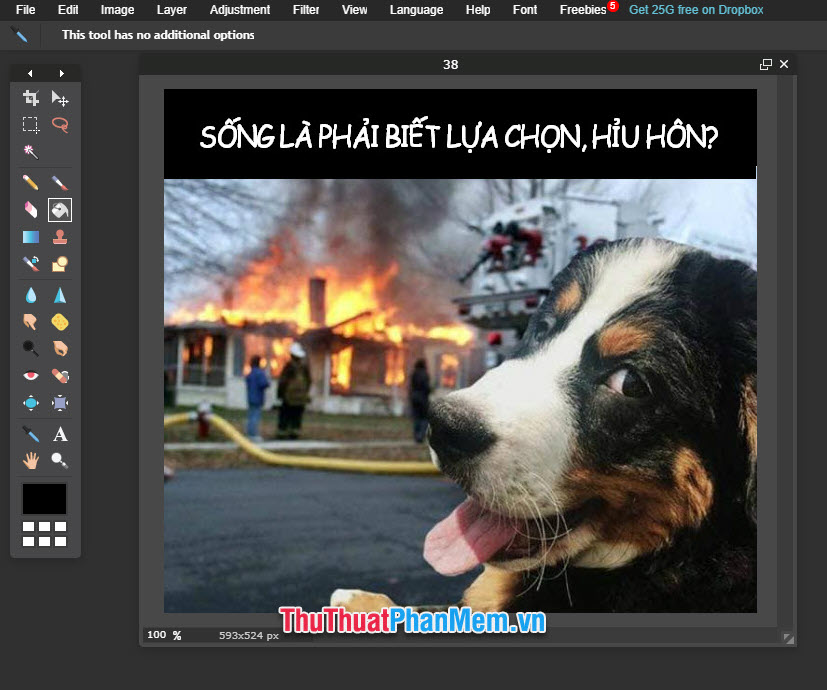Collapse toolbox with left arrow
Image resolution: width=827 pixels, height=690 pixels.
30,73
